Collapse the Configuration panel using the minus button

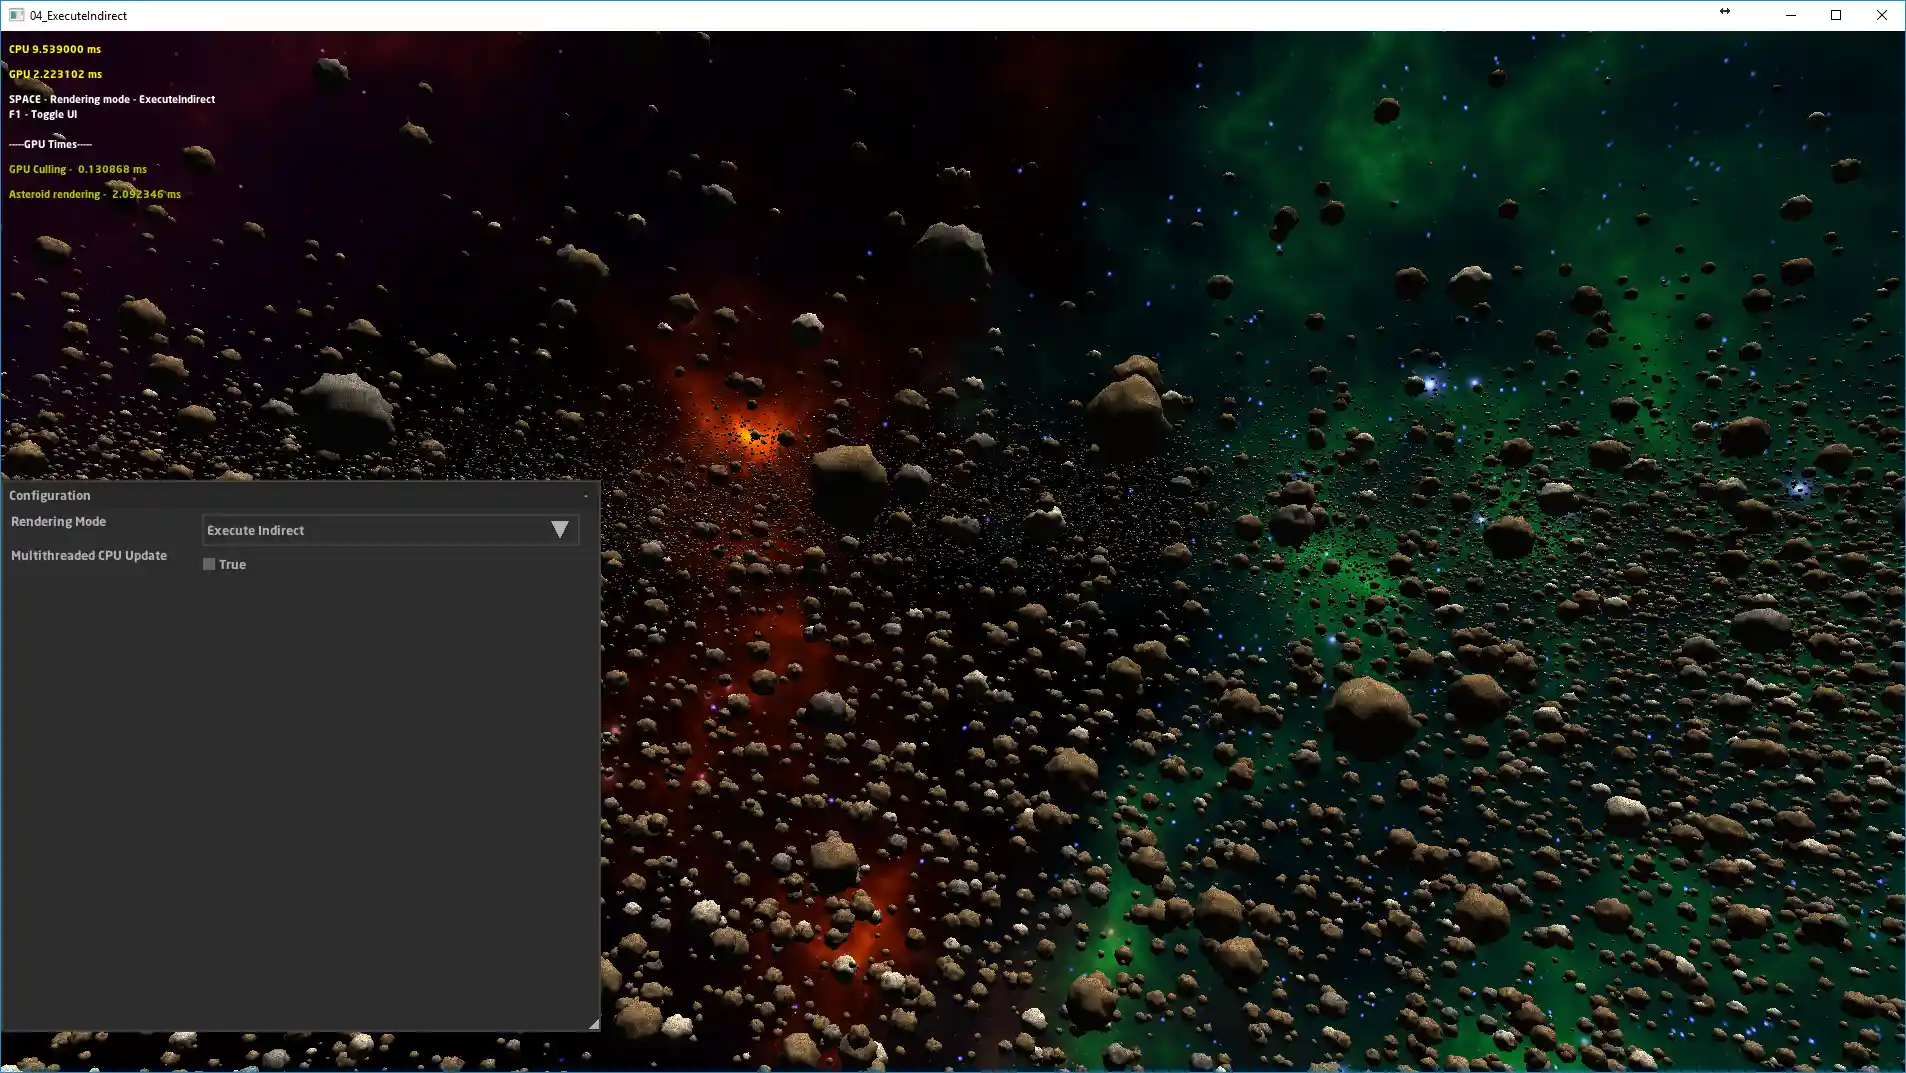coord(586,496)
